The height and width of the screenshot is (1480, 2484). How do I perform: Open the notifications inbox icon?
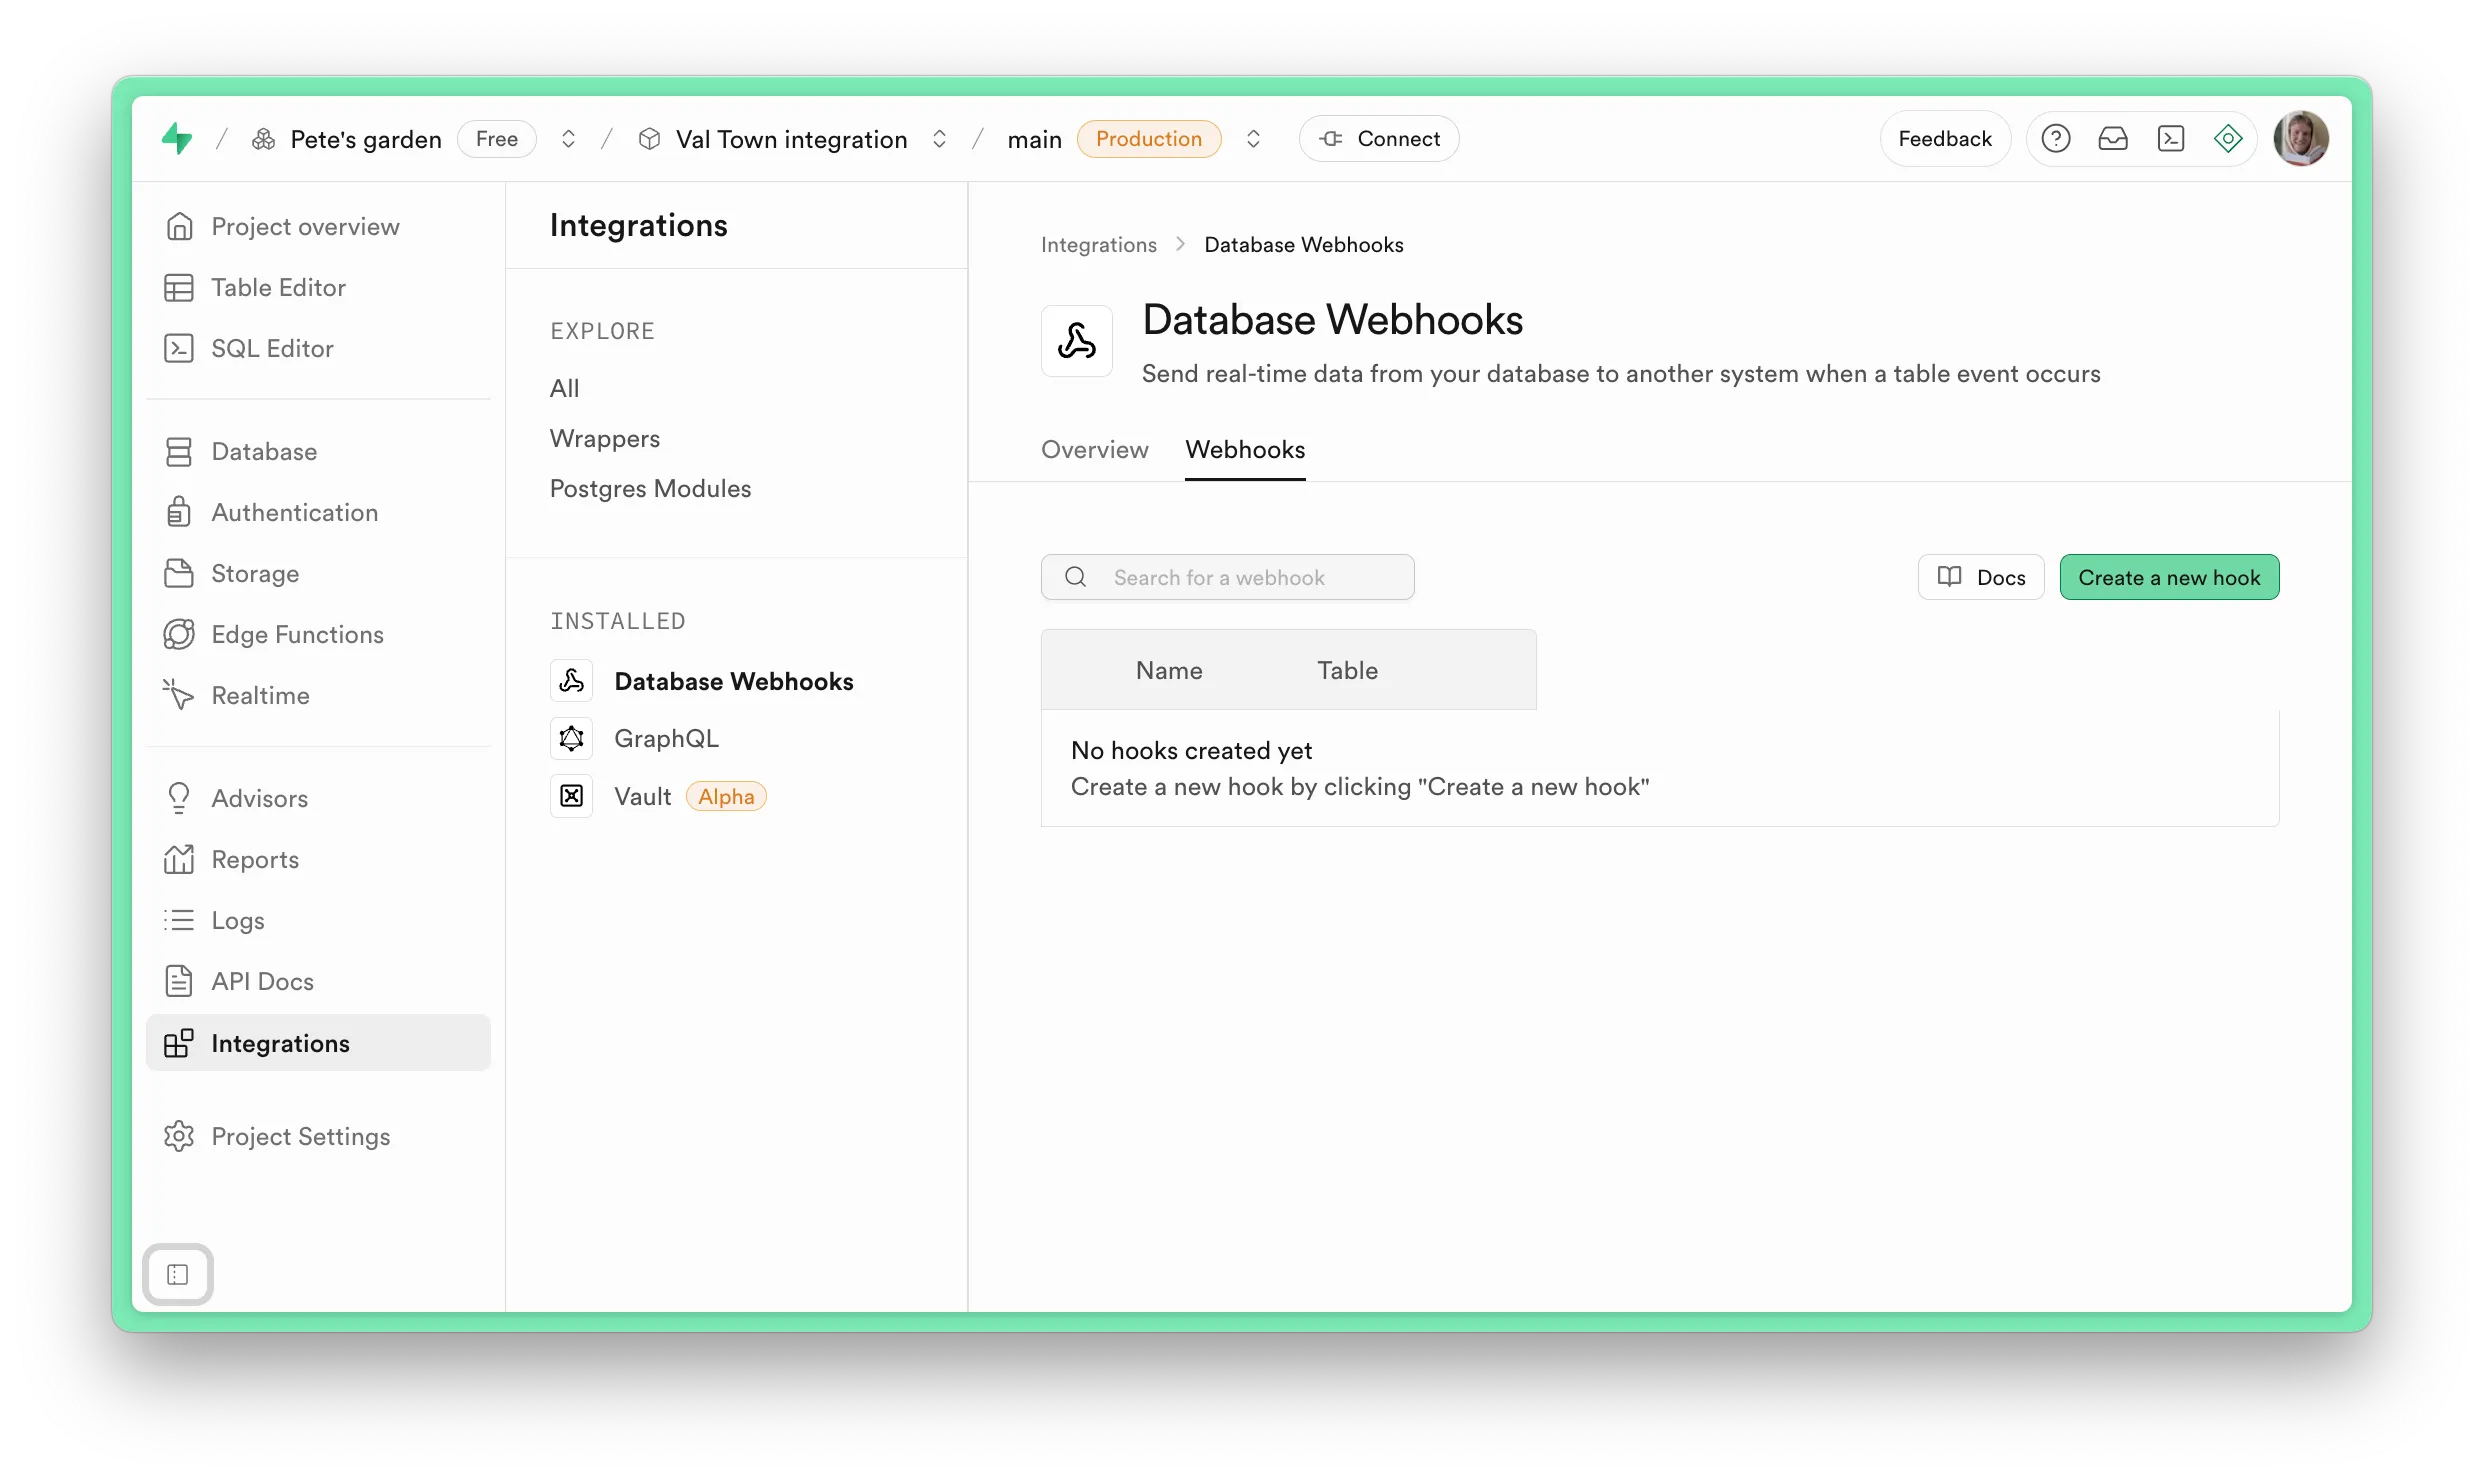pos(2113,138)
